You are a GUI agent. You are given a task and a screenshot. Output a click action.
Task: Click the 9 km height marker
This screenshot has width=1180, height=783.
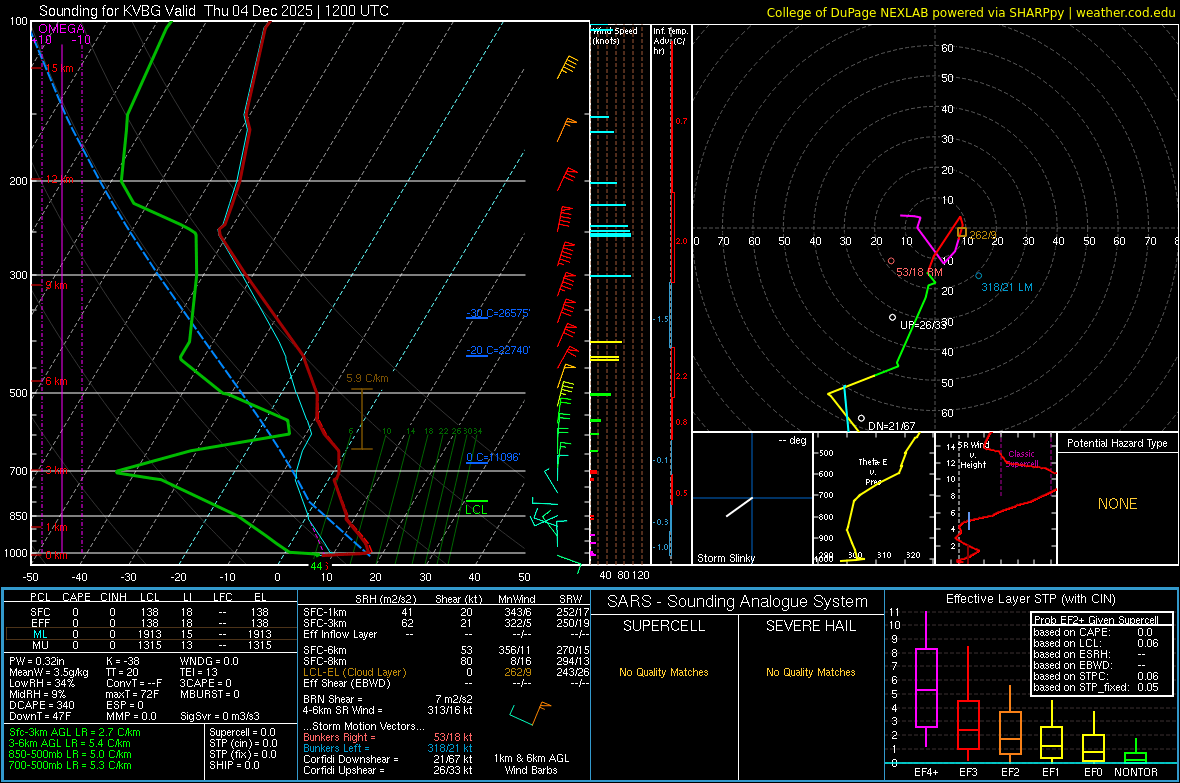coord(56,285)
